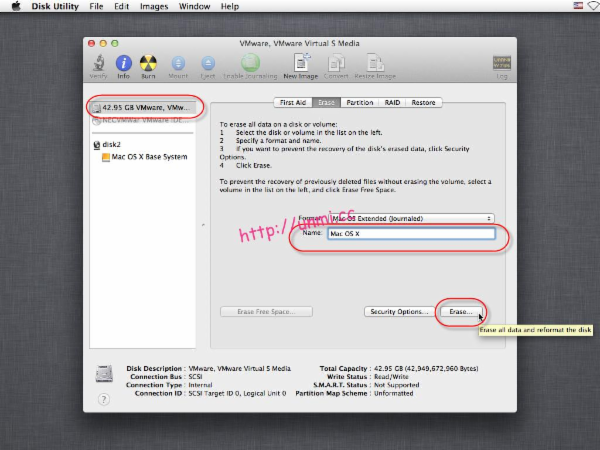Click the red close window button
This screenshot has height=450, width=600.
click(91, 43)
